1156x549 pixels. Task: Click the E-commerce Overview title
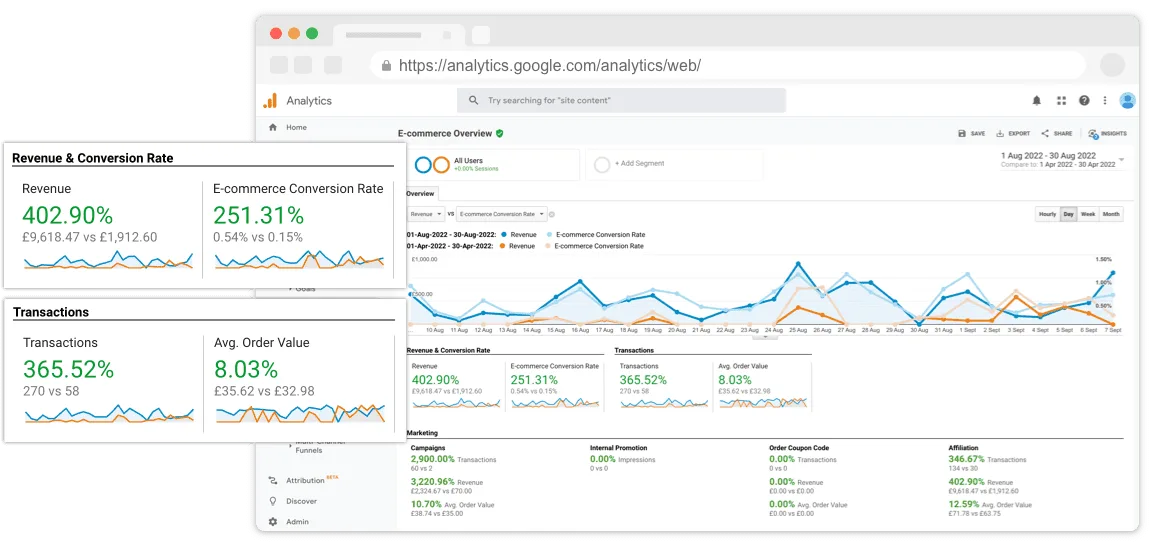click(x=445, y=133)
